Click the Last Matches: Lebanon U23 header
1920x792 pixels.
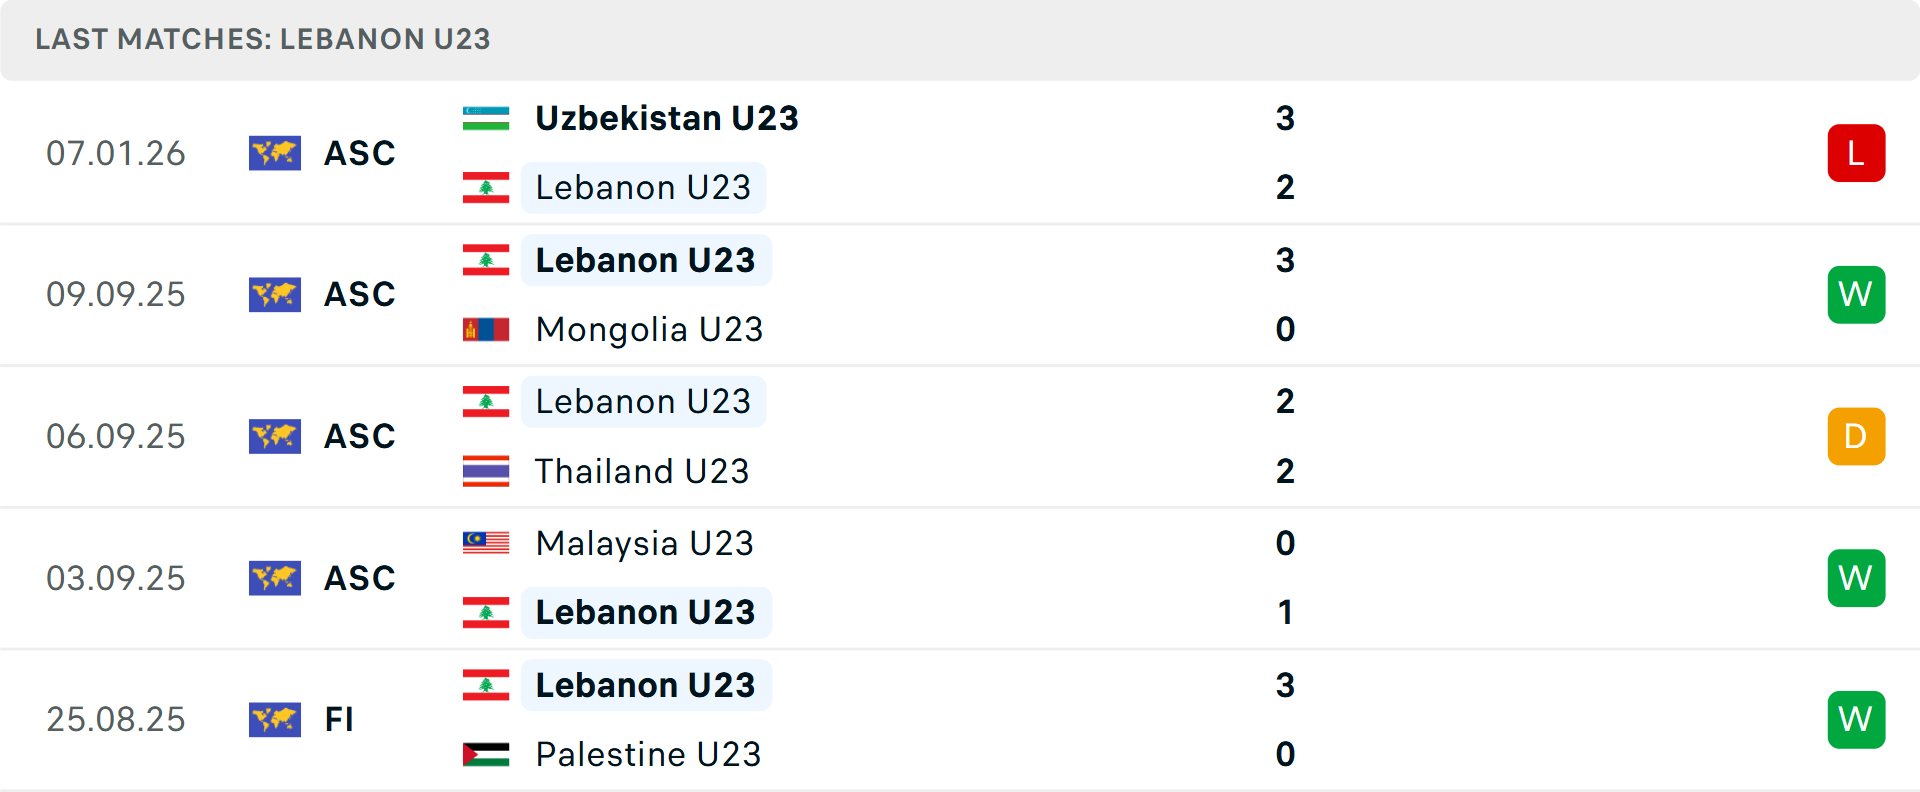pos(263,39)
